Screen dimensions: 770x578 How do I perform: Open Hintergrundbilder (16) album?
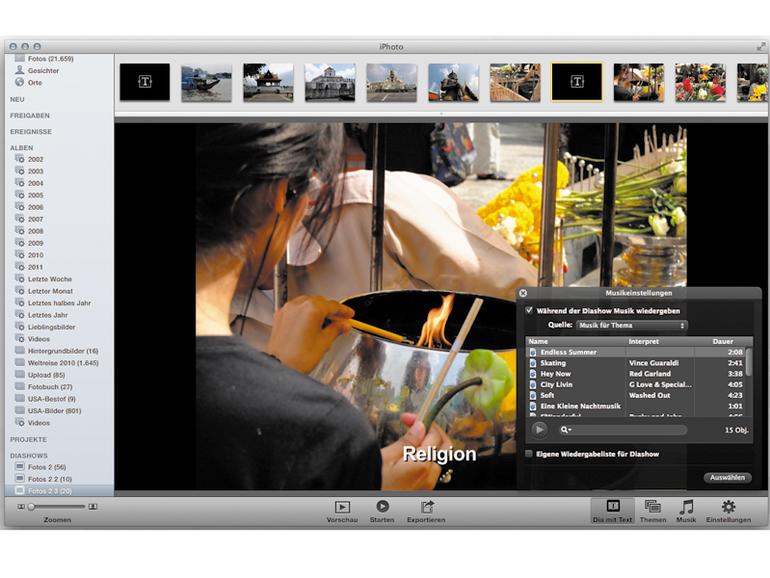[63, 351]
